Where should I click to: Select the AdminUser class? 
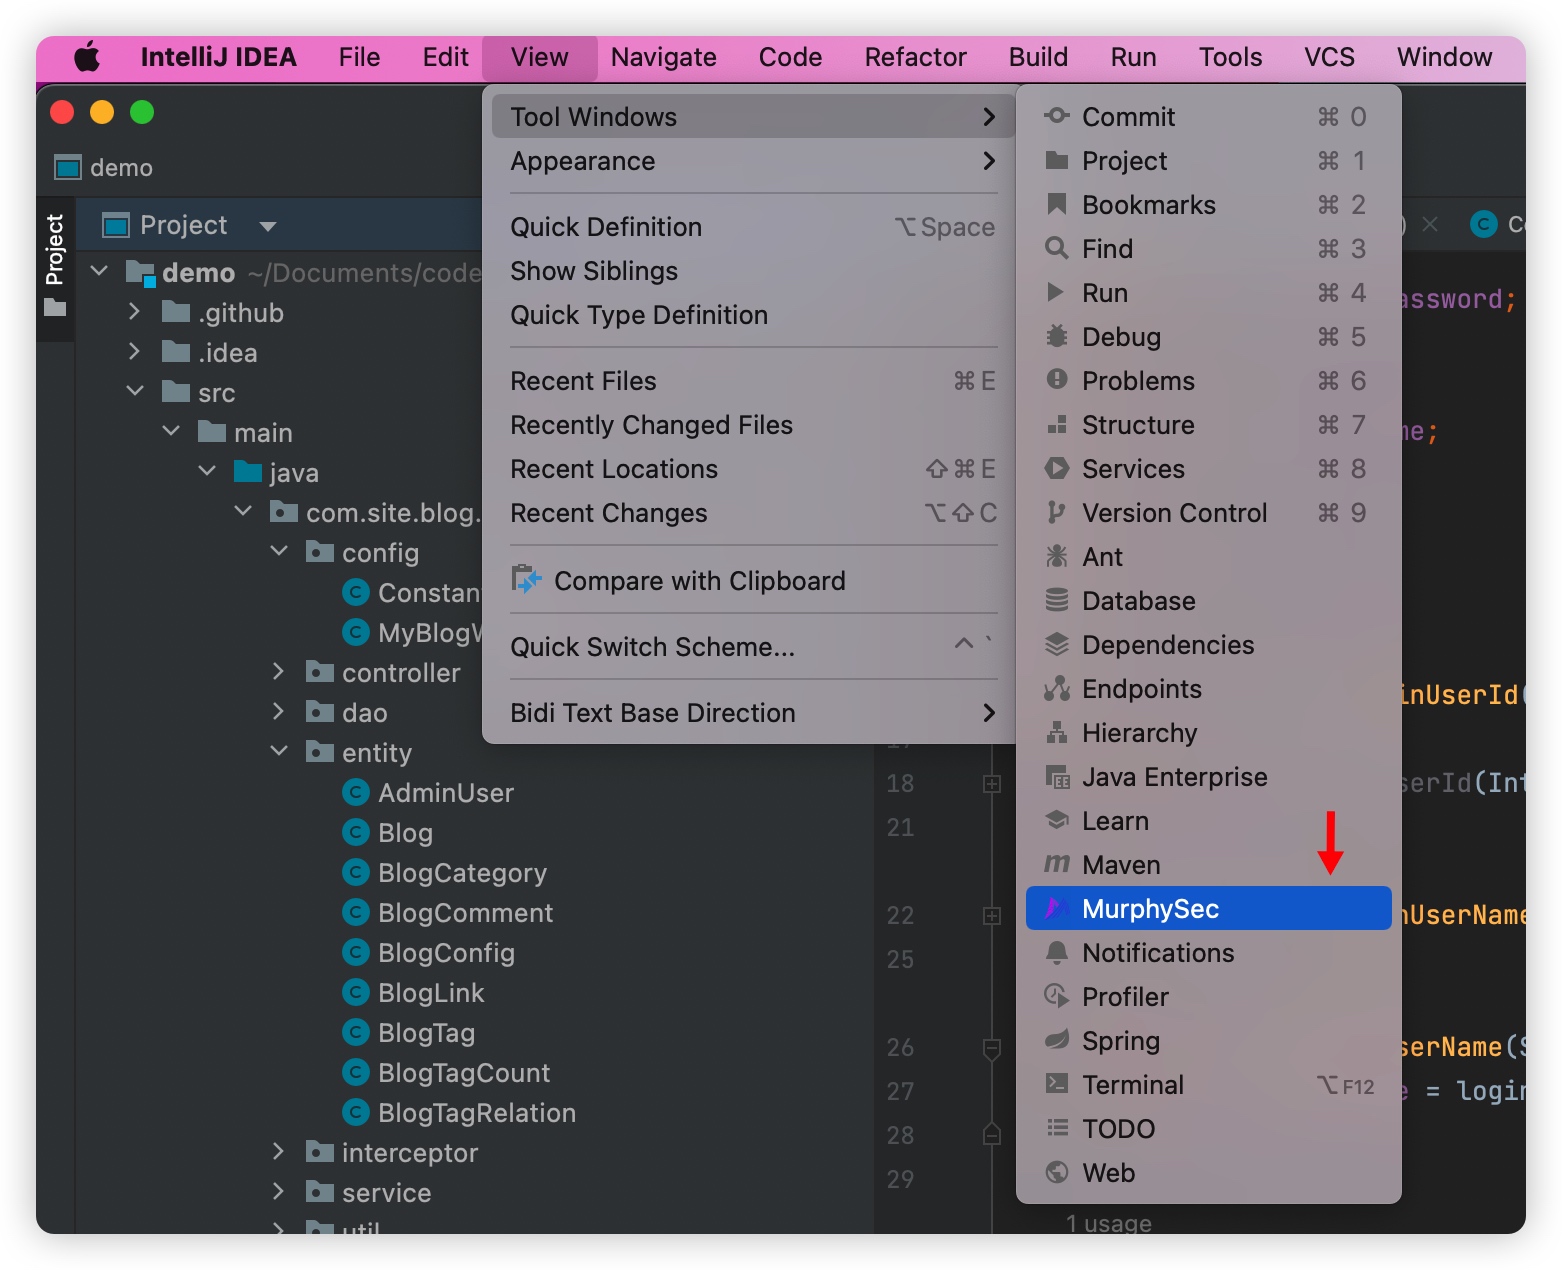[445, 793]
